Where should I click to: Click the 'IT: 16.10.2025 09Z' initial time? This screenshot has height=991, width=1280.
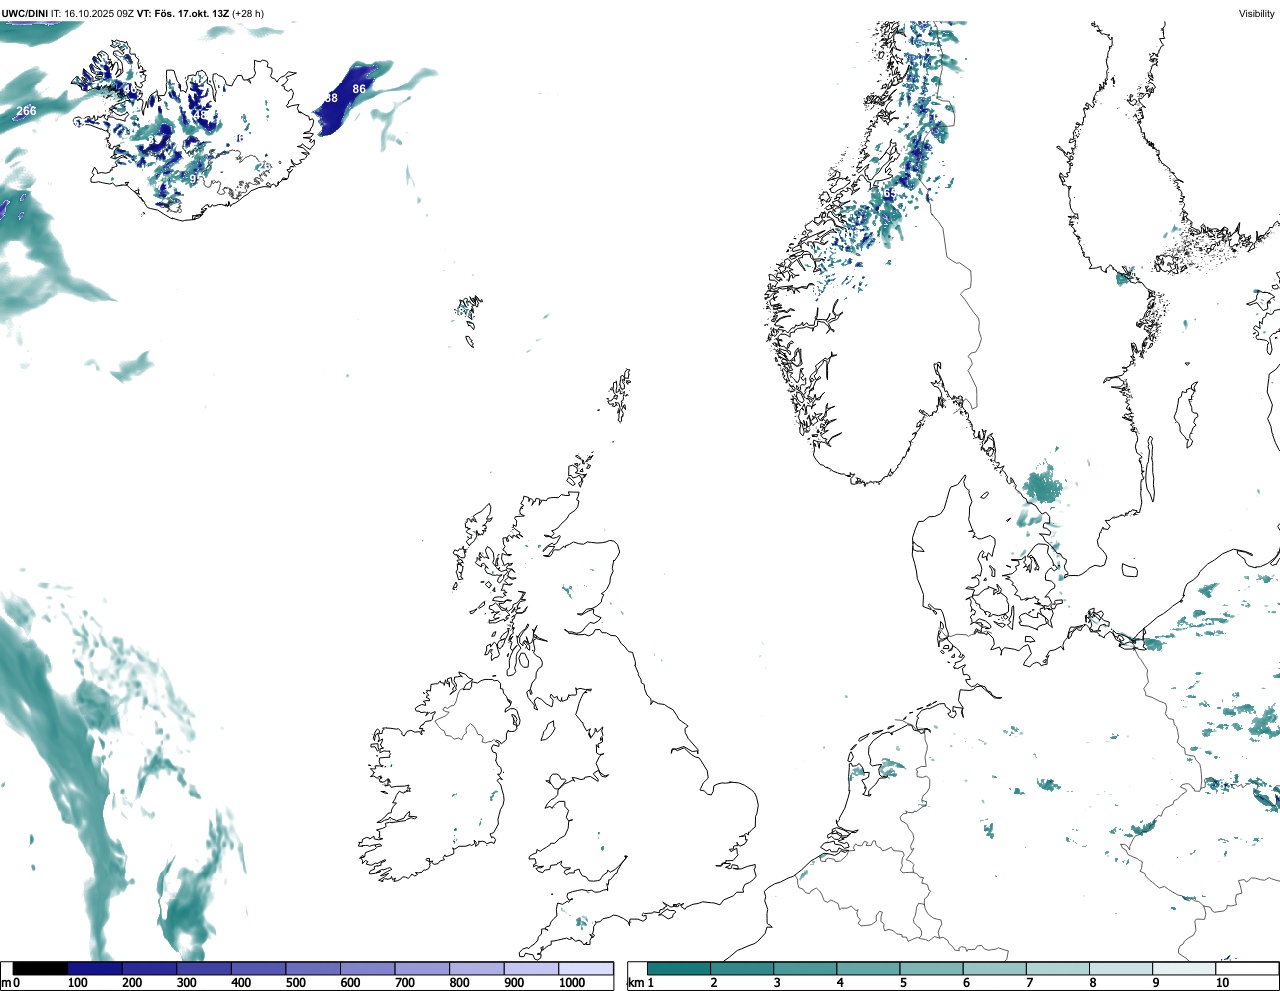click(x=92, y=13)
